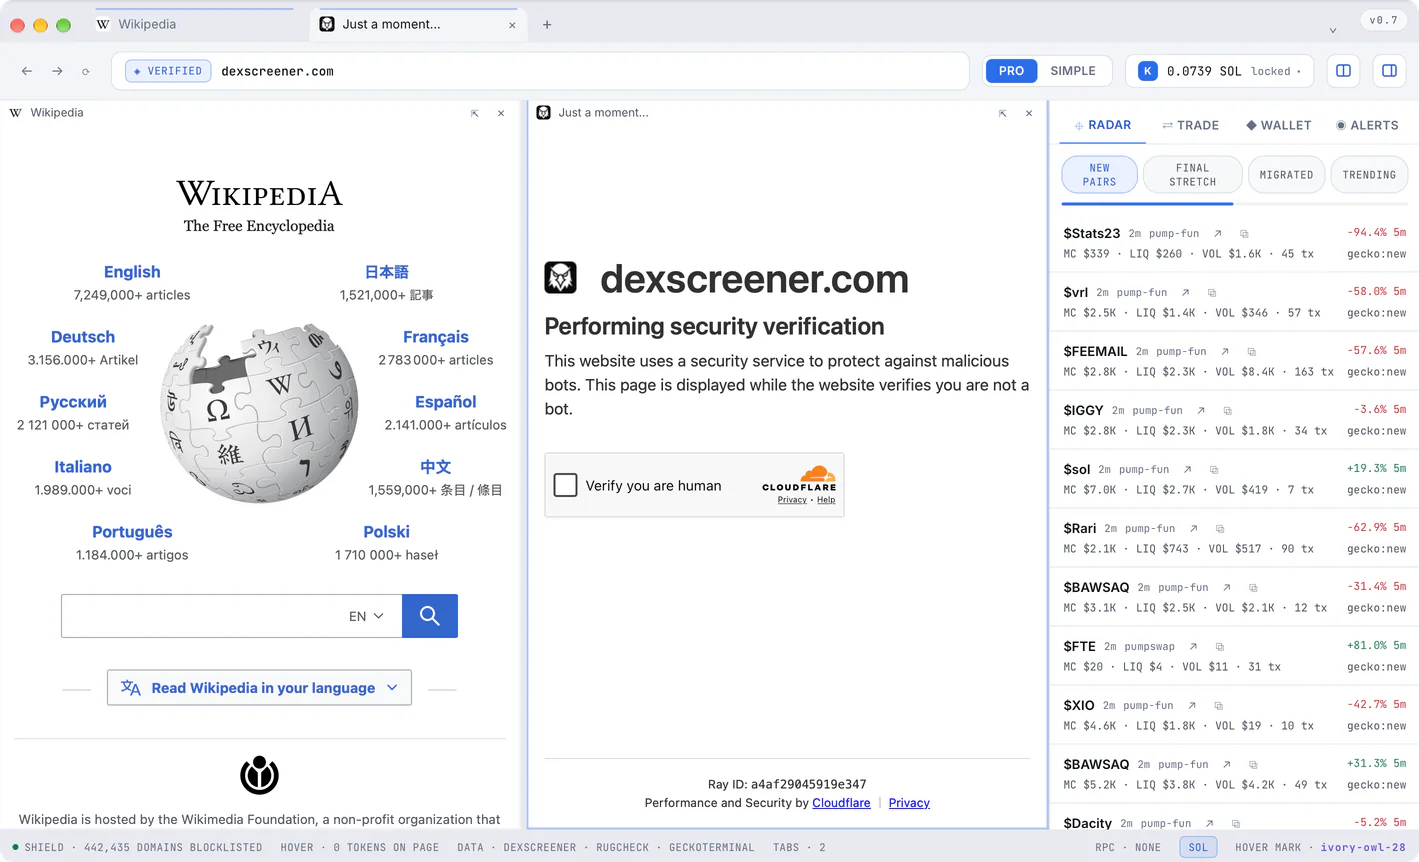Open $Stats23 in a new view arrow

[1218, 233]
